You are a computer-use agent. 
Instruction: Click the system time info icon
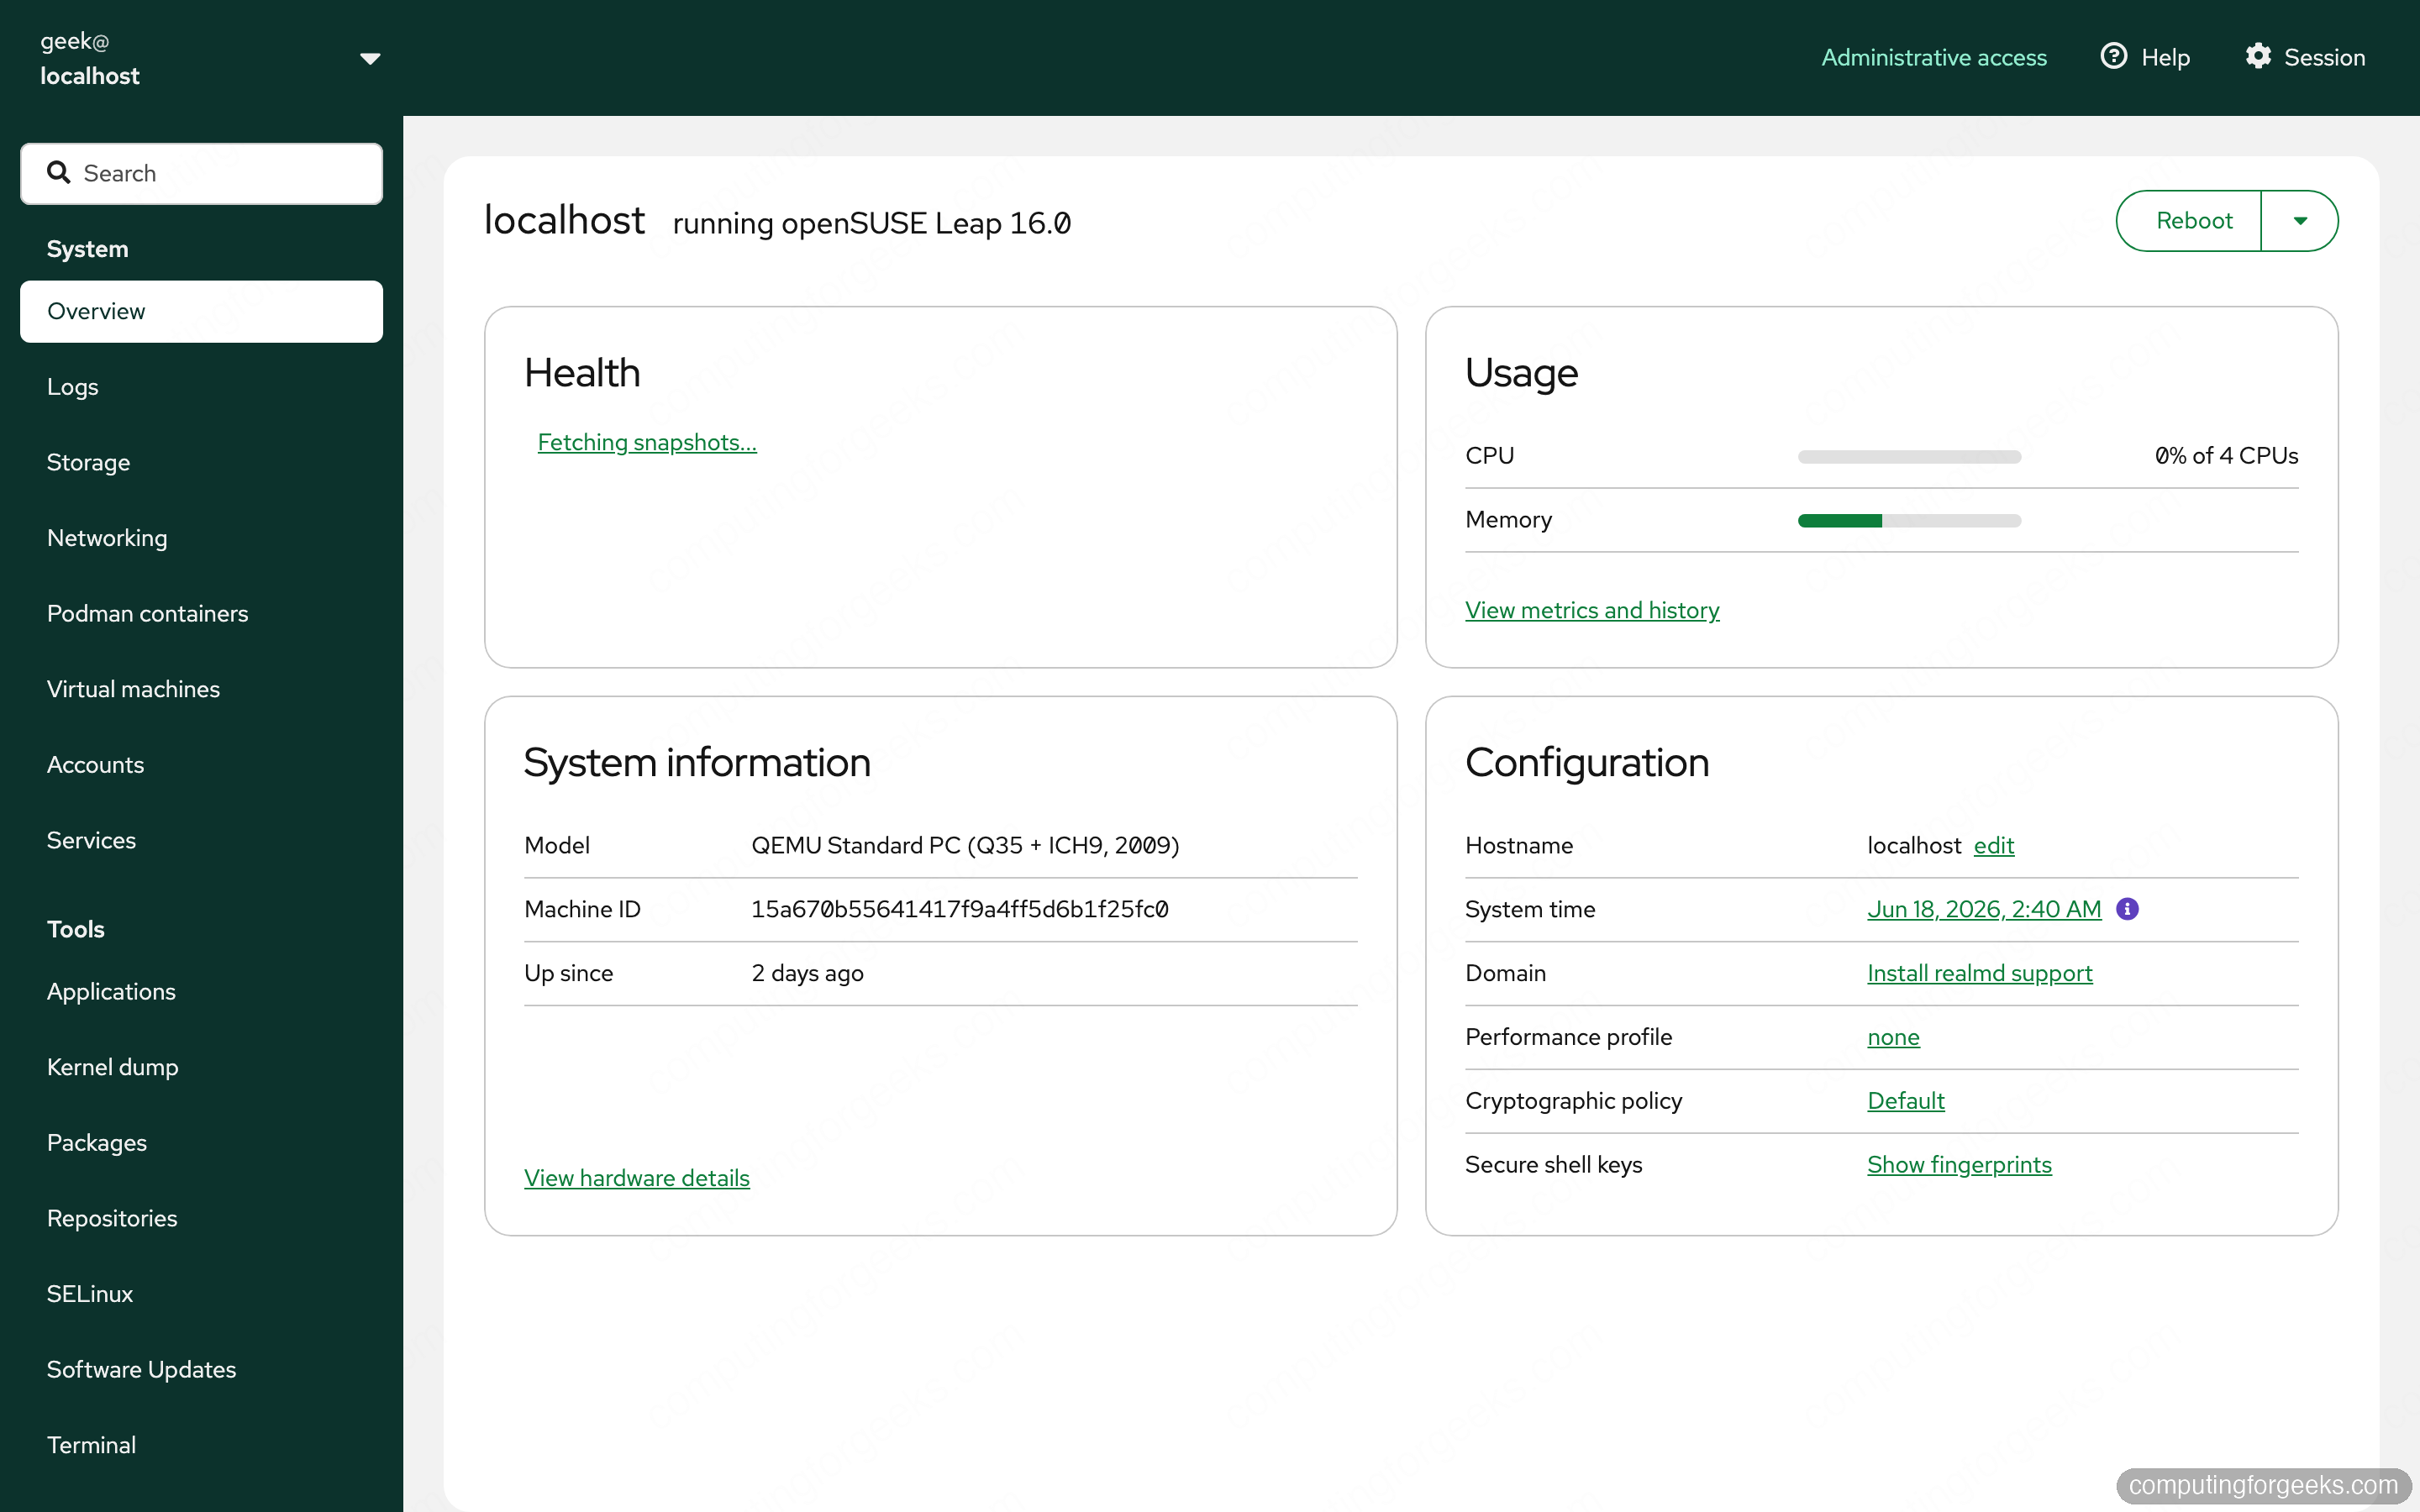2127,909
